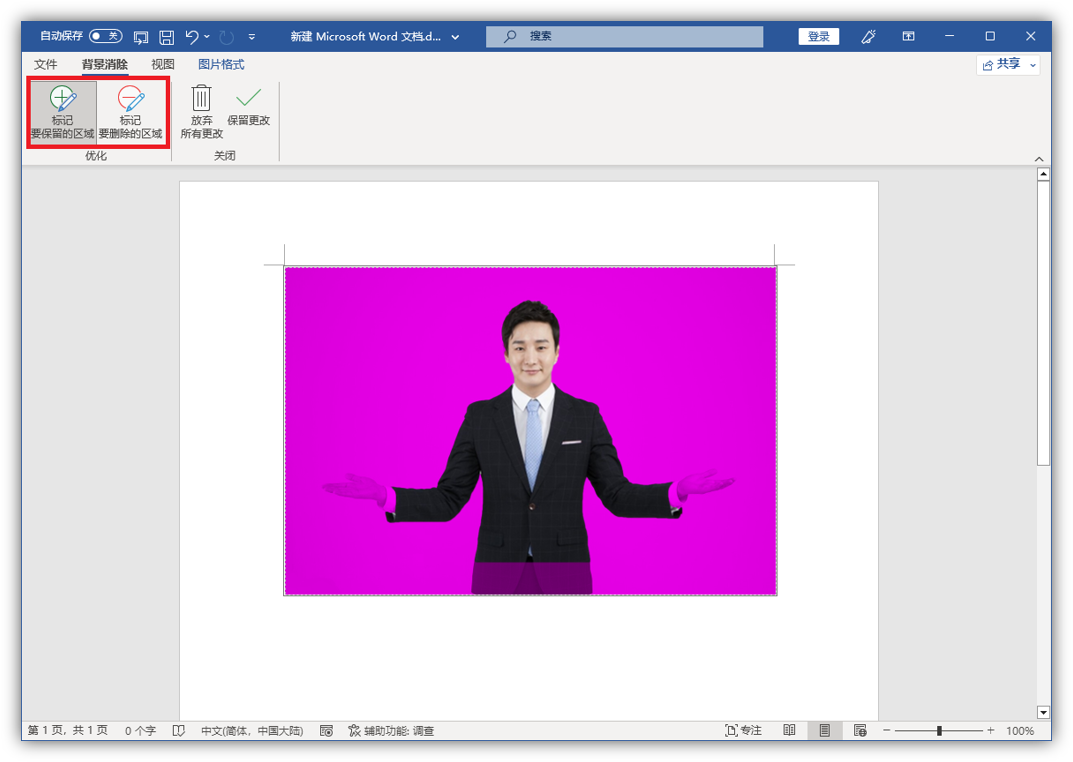This screenshot has width=1073, height=762.
Task: Click the Ribbon Display Options icon
Action: [x=908, y=37]
